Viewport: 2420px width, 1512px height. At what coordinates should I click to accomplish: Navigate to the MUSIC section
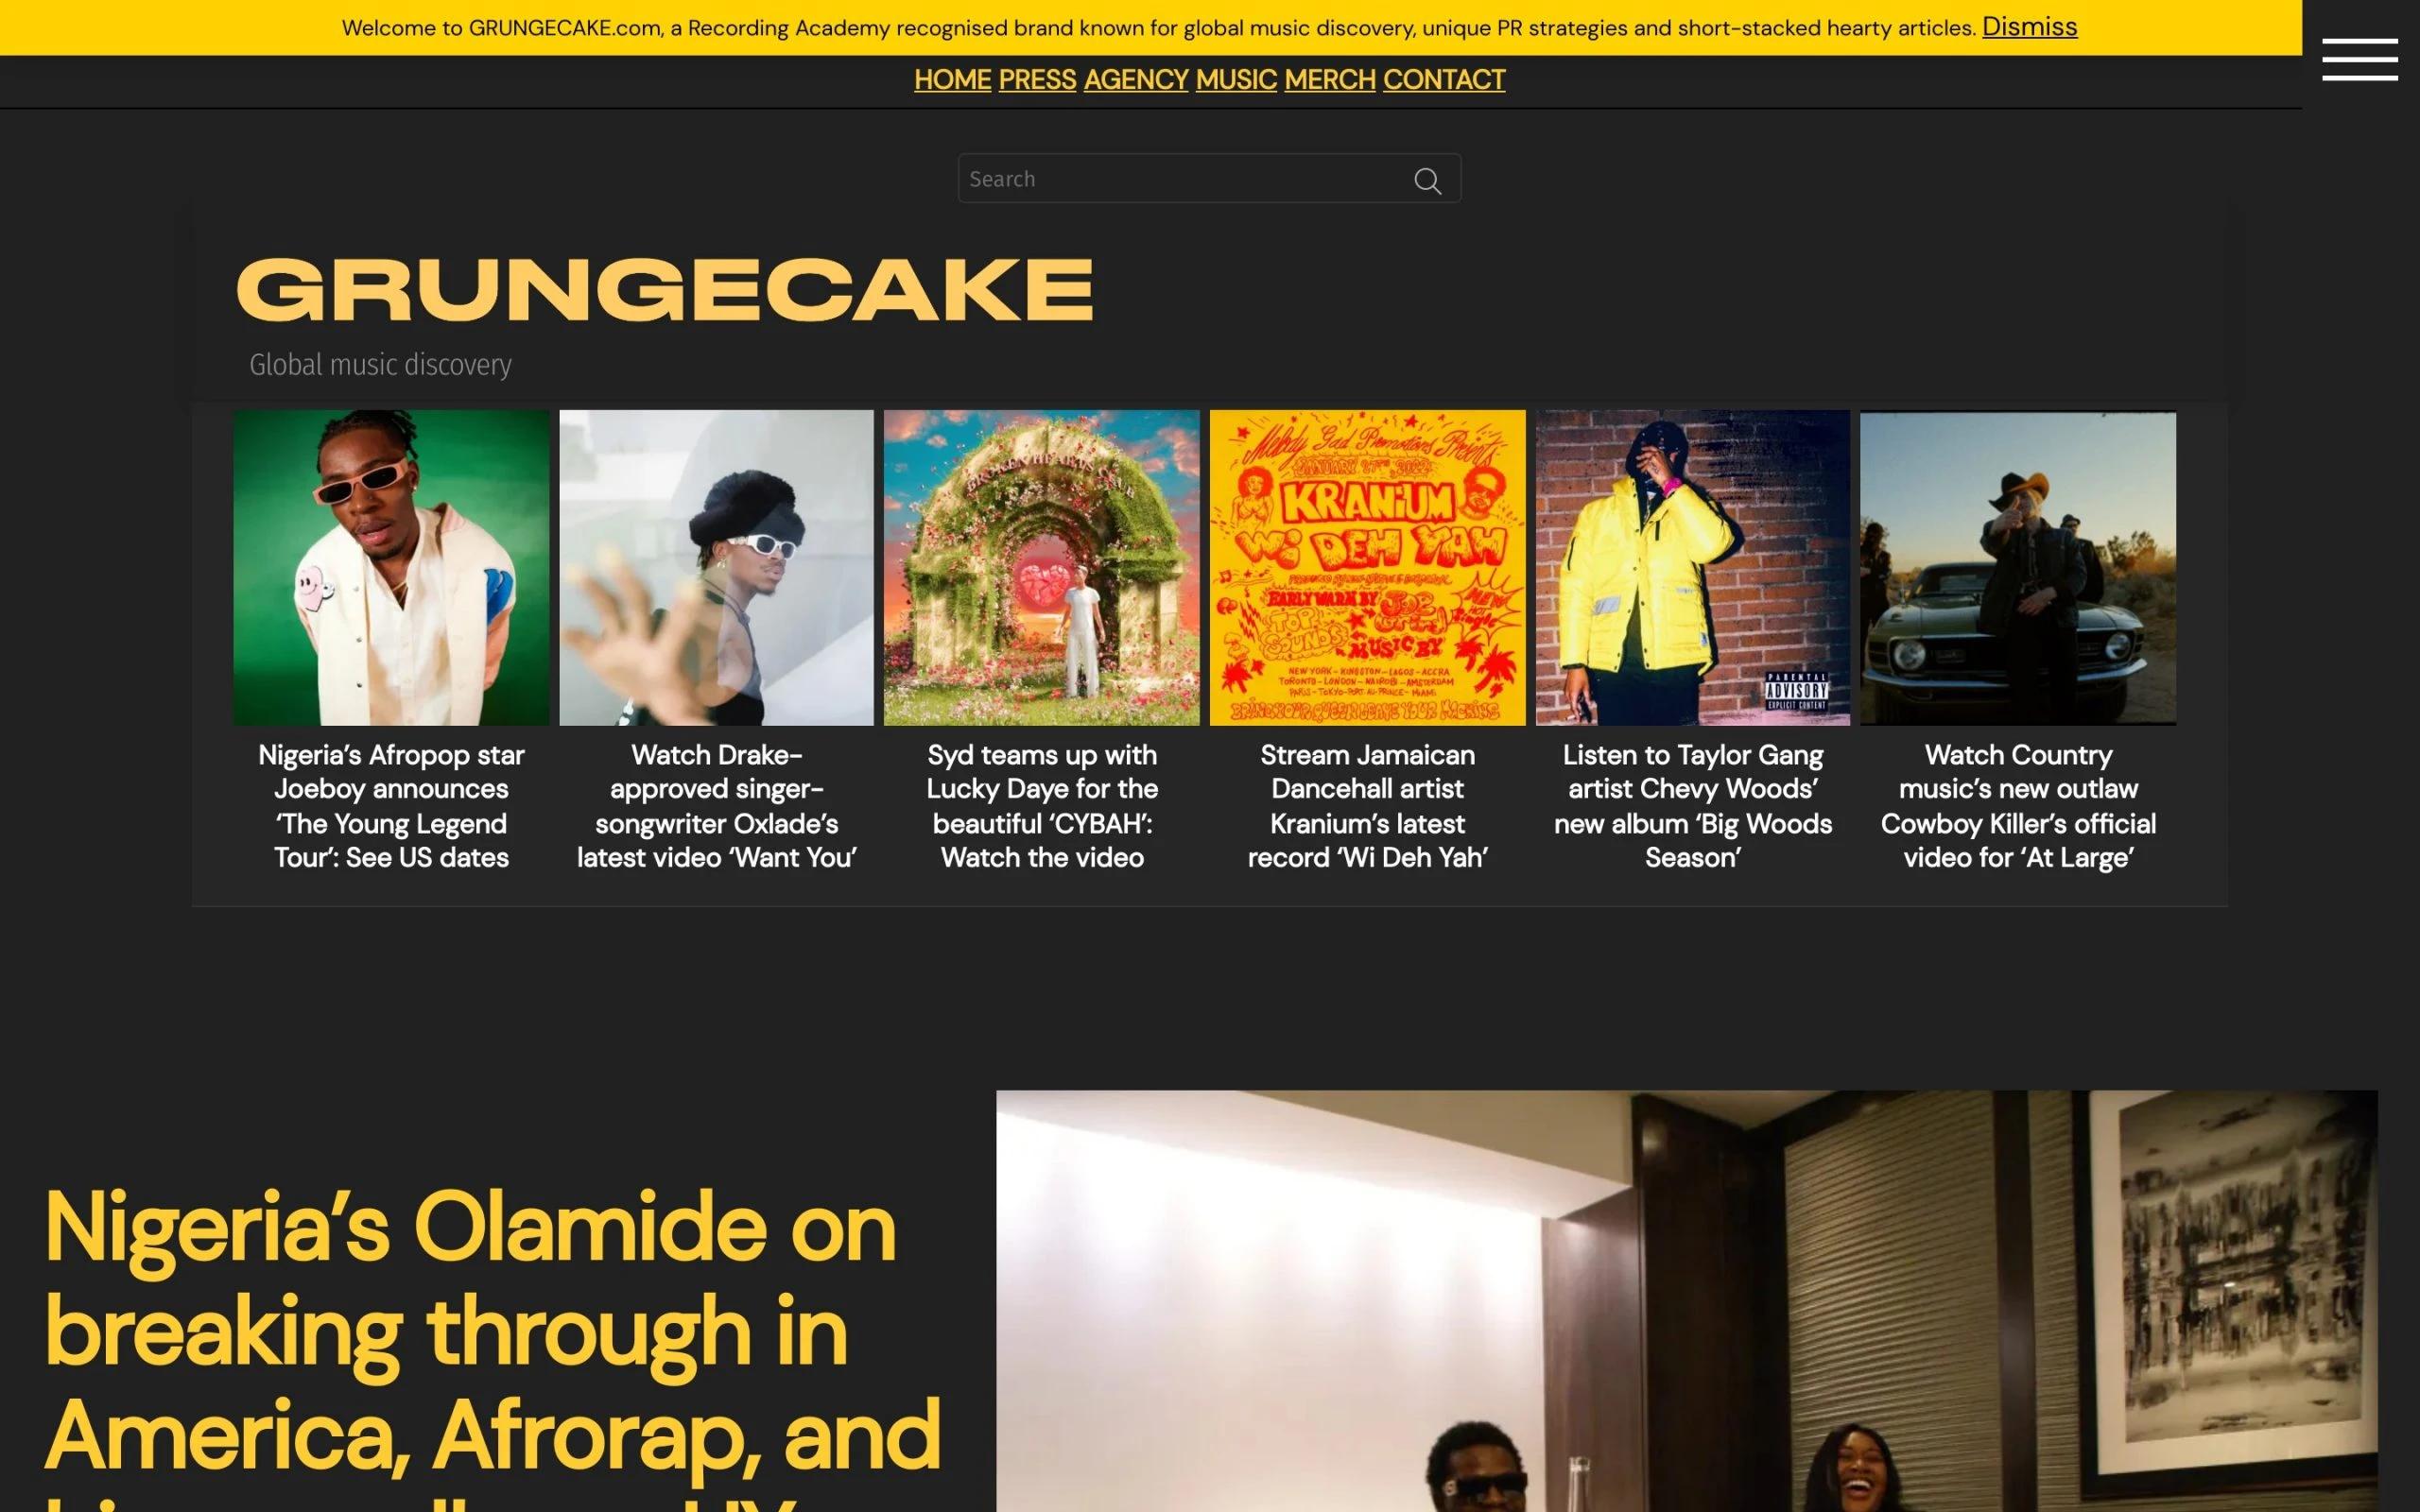1236,79
